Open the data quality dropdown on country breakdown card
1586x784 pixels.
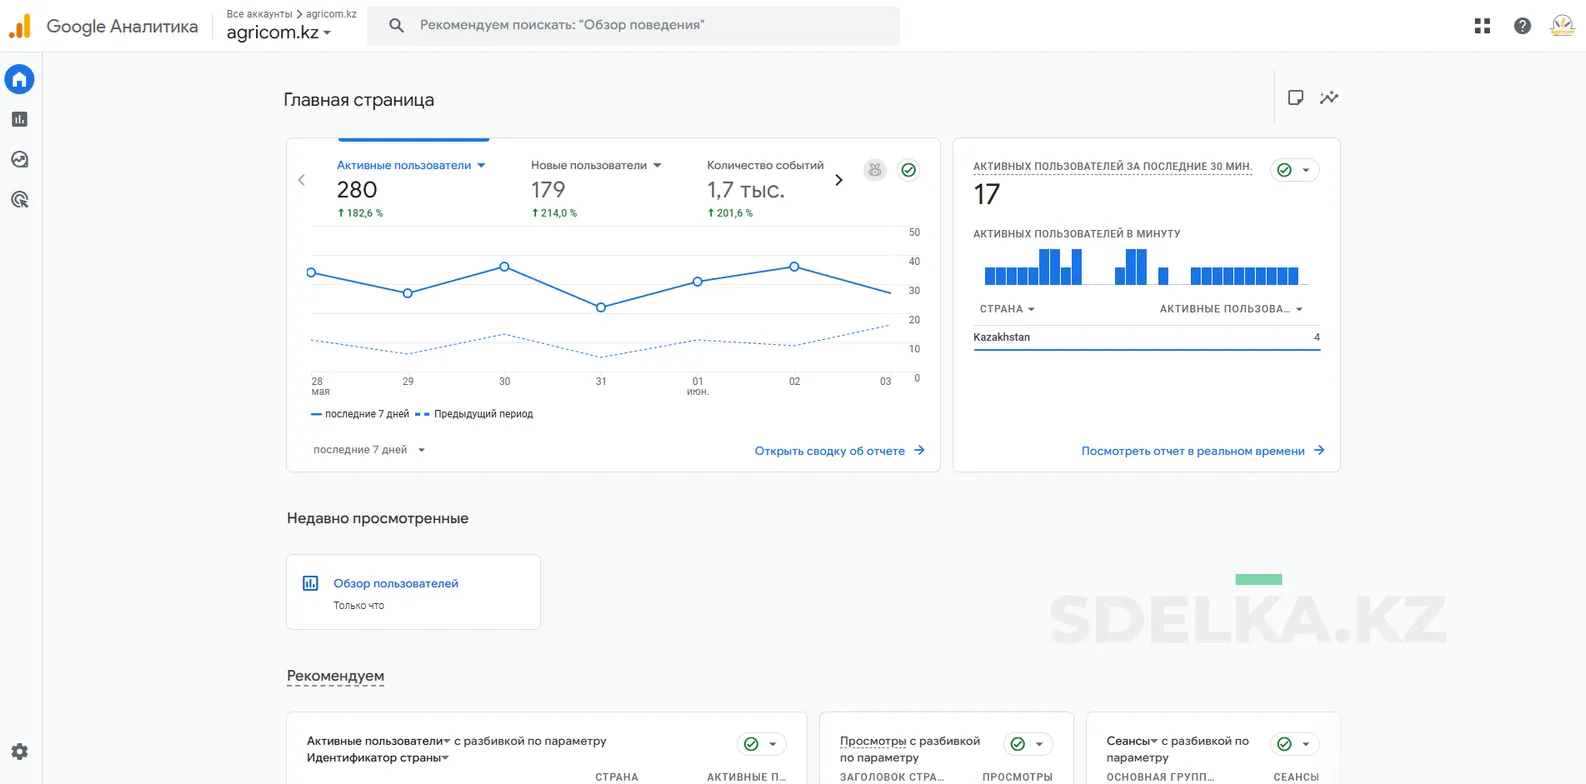(762, 744)
